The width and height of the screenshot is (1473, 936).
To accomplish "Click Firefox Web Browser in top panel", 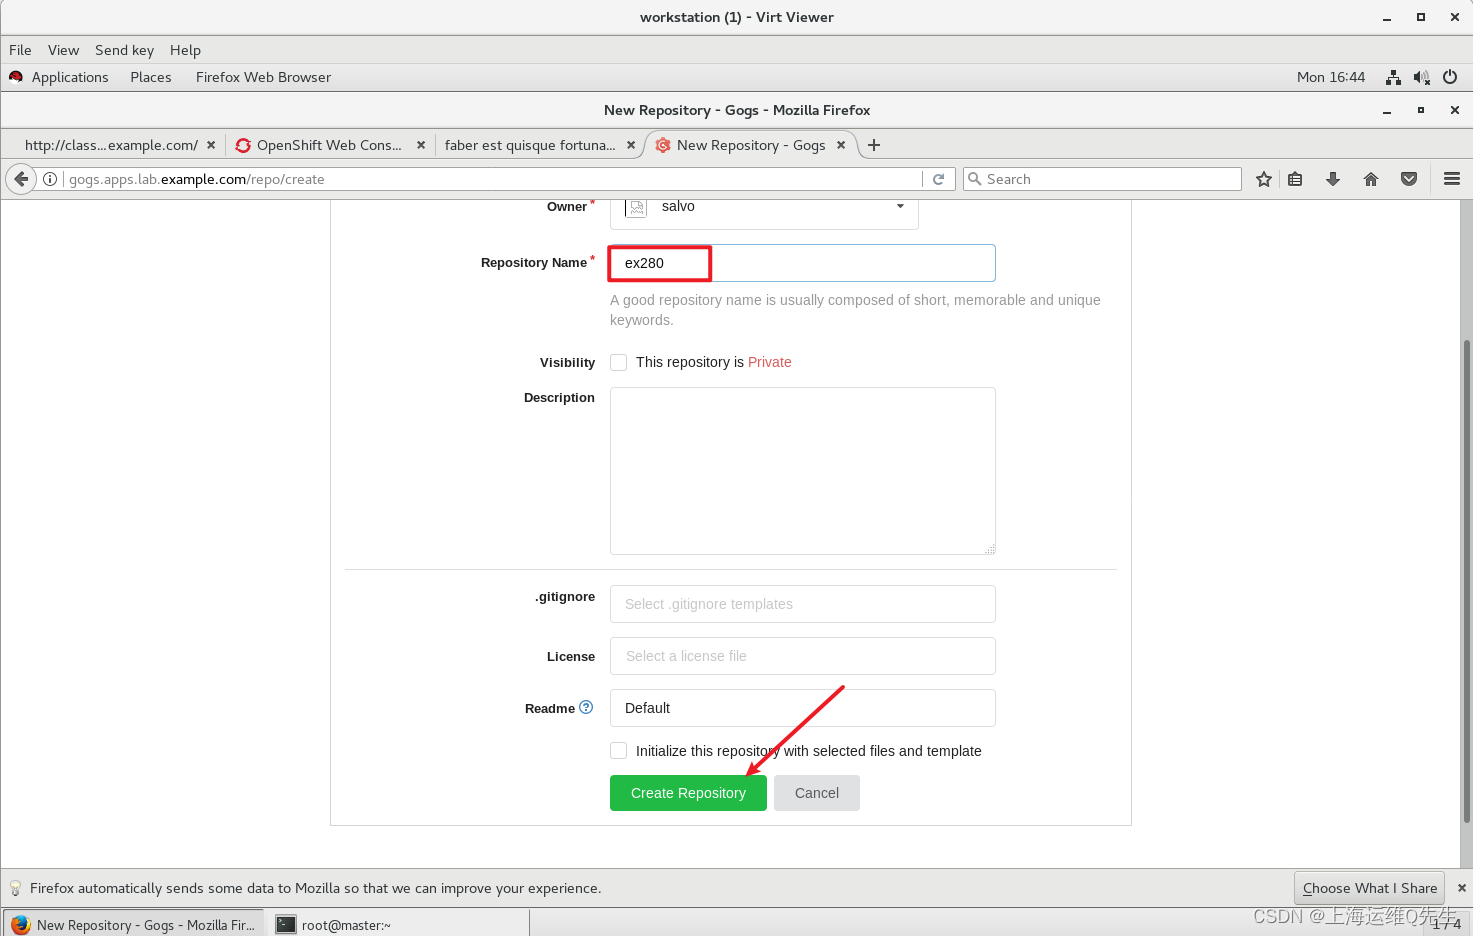I will (x=263, y=77).
